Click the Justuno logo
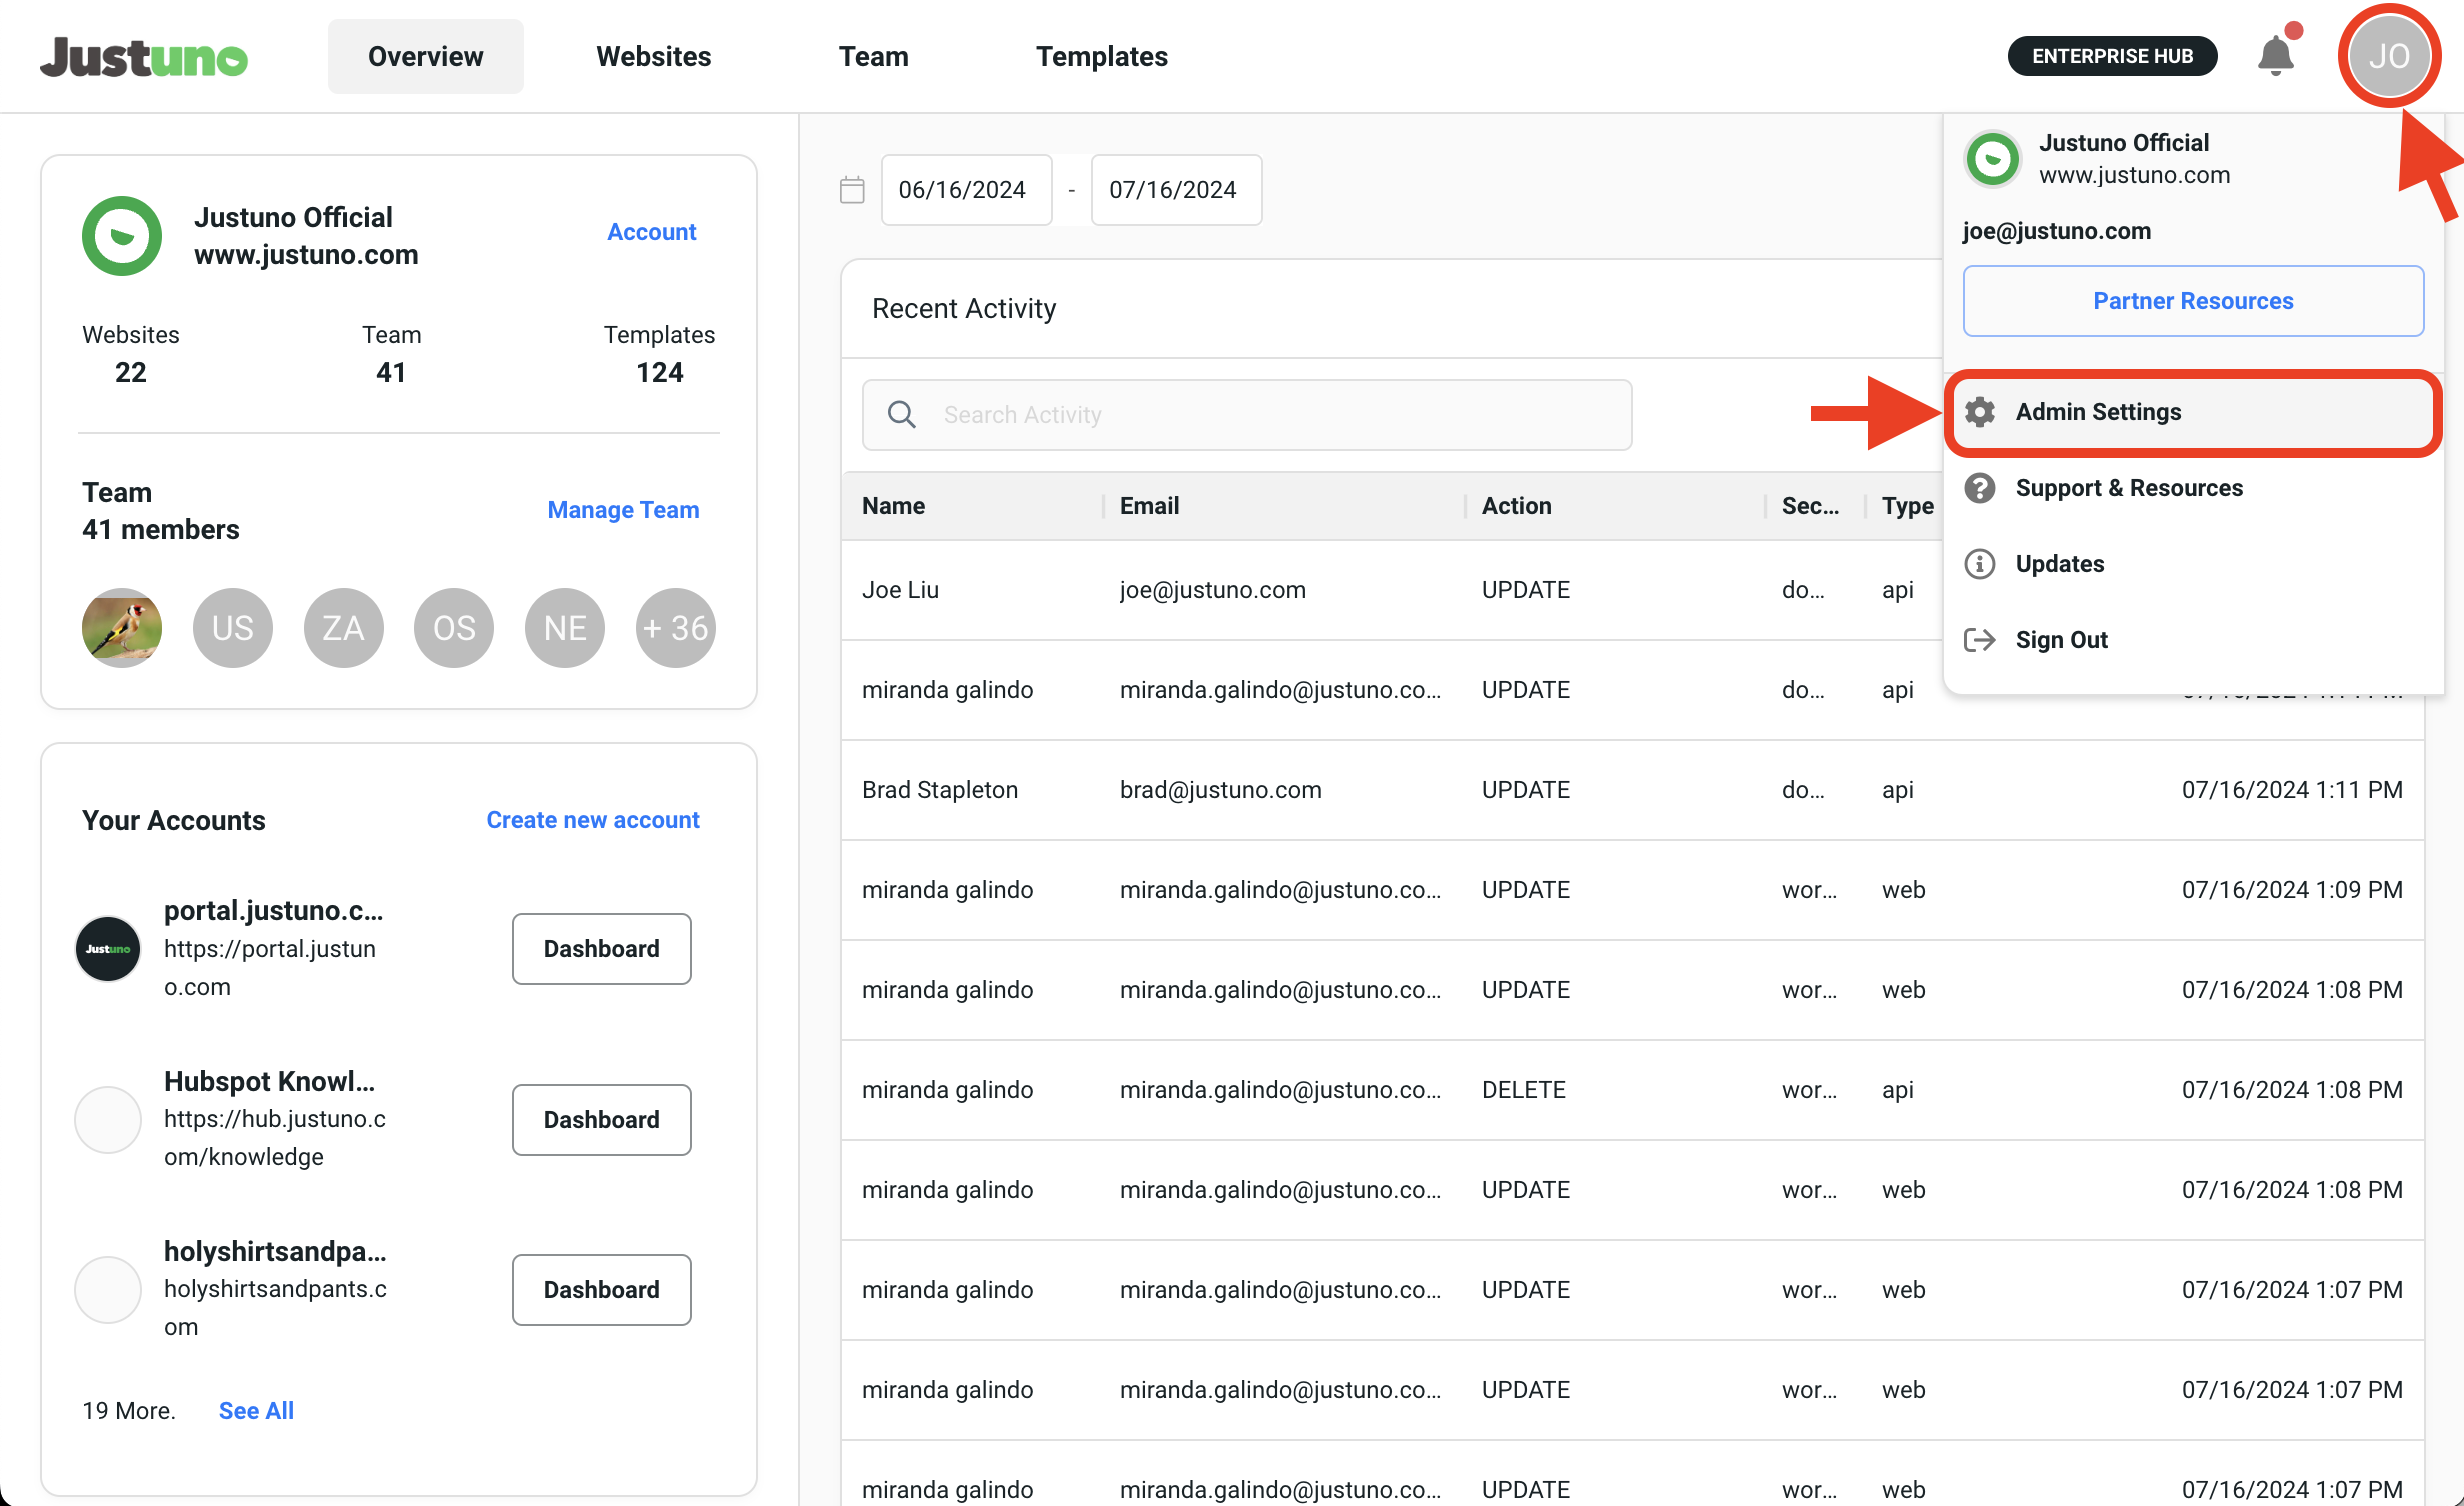The width and height of the screenshot is (2464, 1506). (144, 57)
